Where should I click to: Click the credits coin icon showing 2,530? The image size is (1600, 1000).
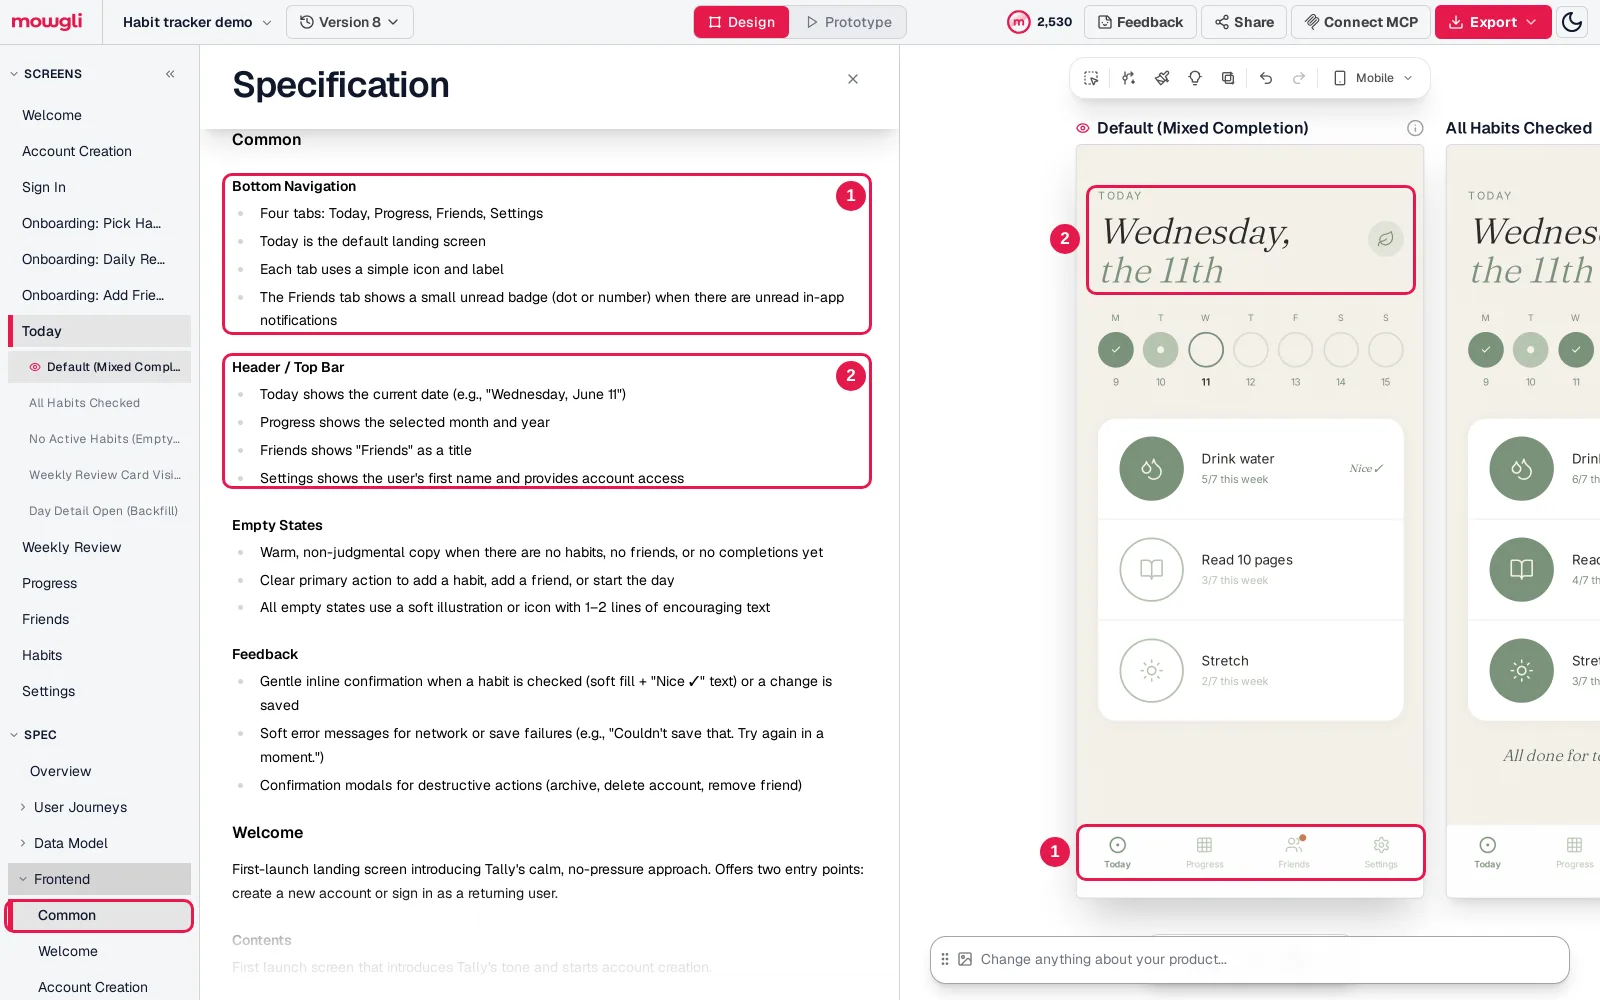point(1018,22)
